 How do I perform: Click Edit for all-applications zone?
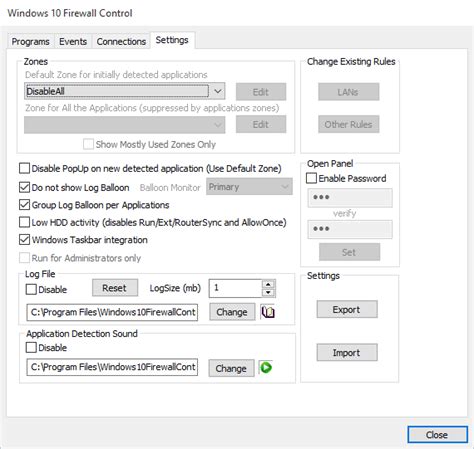(x=261, y=124)
